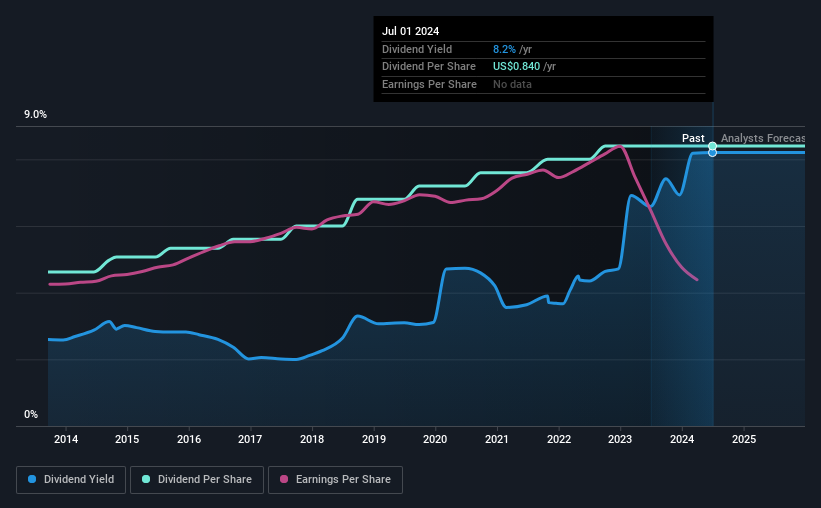Click the Analysts Forecast label

click(x=763, y=138)
